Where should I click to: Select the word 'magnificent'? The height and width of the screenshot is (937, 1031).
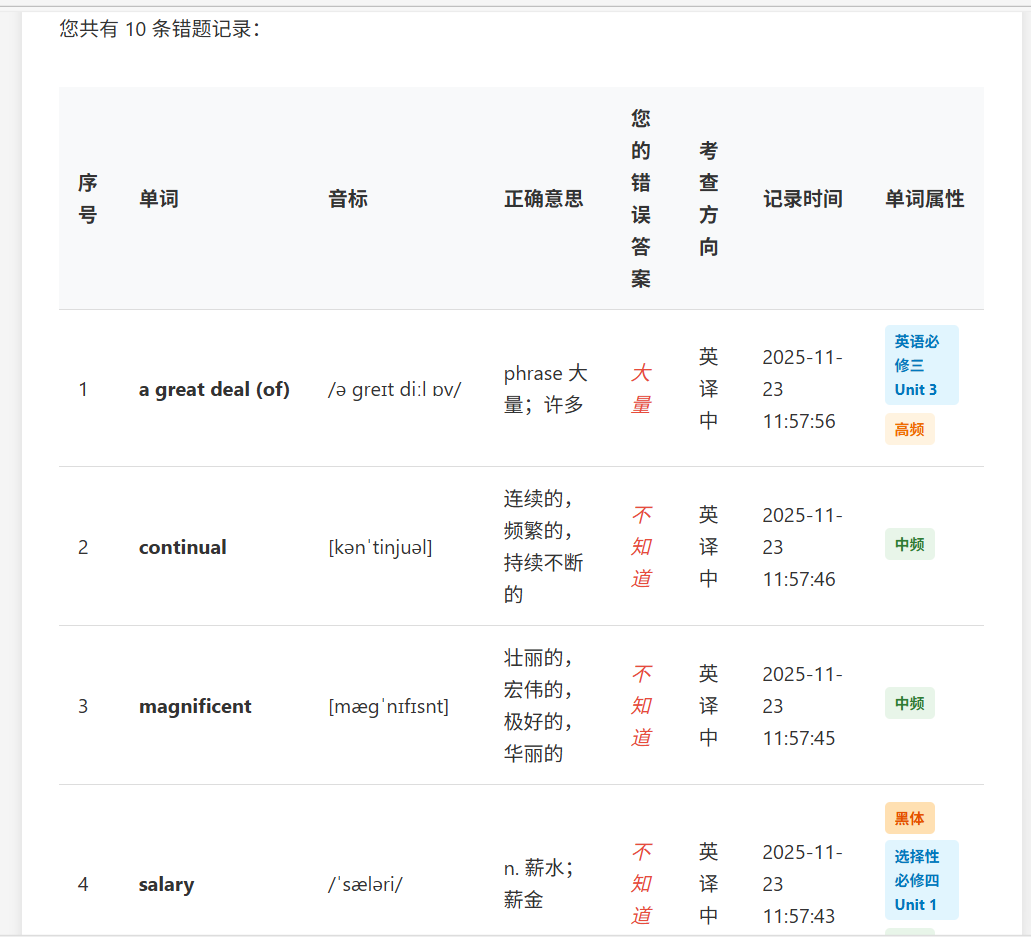point(195,706)
